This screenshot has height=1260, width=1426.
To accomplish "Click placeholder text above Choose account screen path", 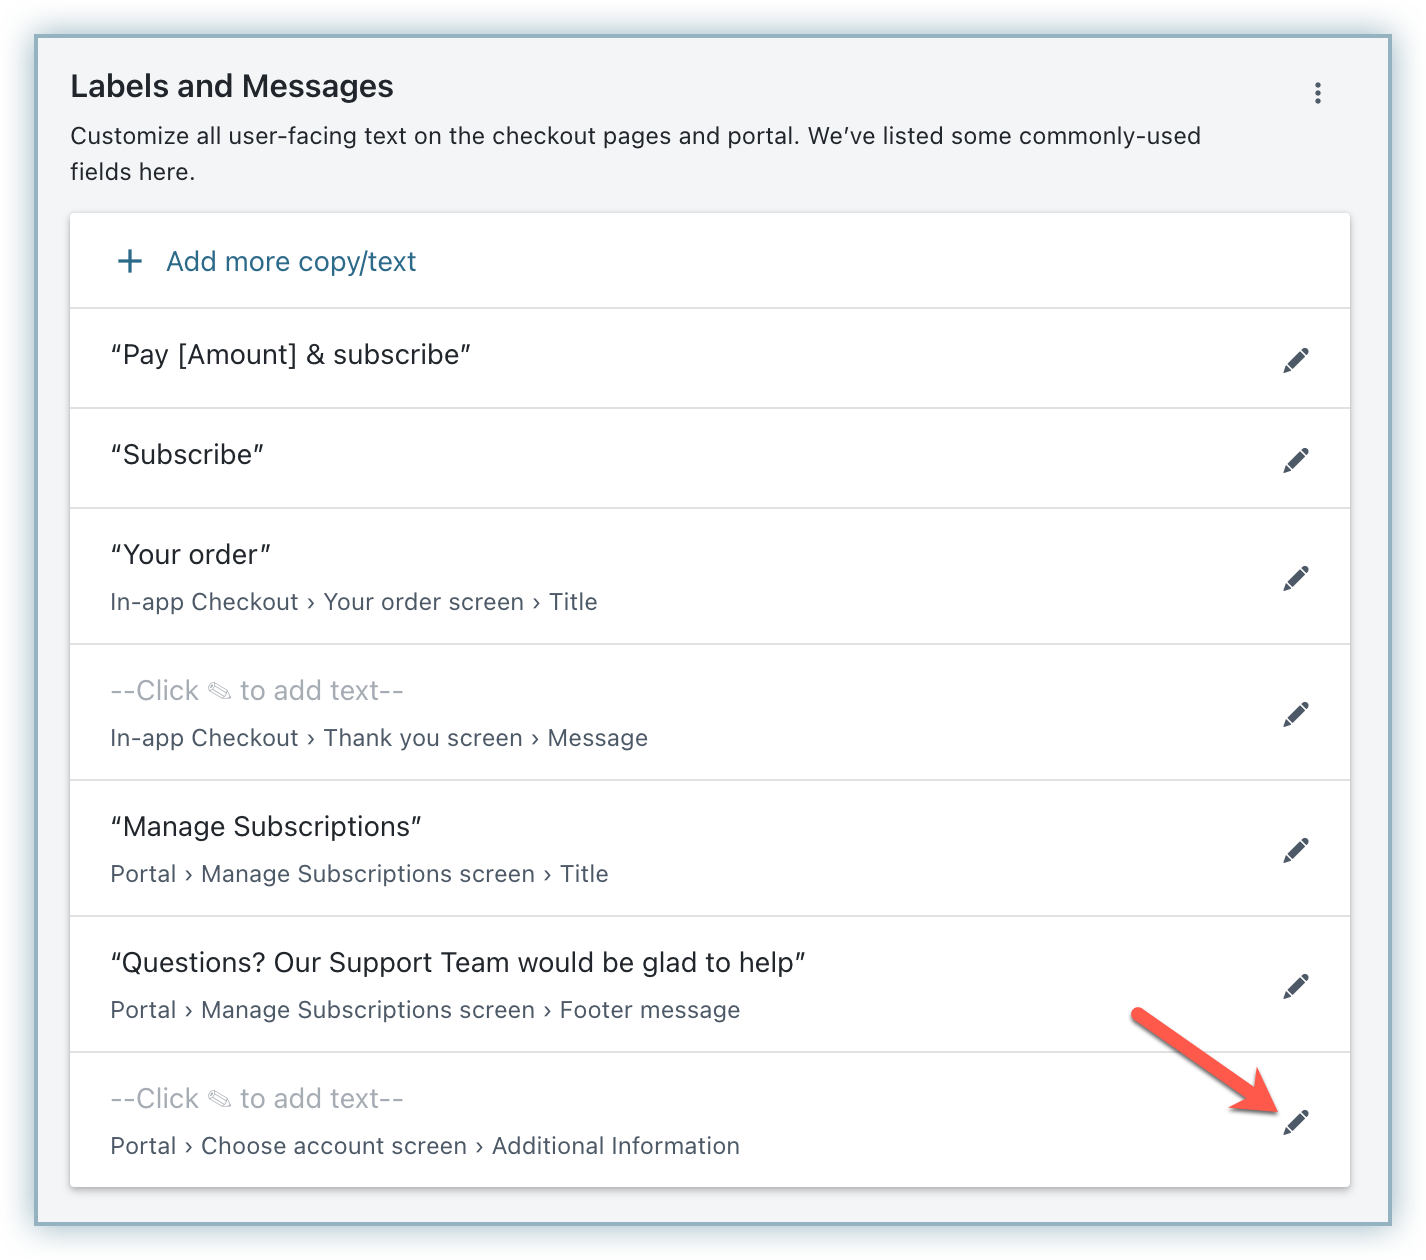I will coord(257,1099).
